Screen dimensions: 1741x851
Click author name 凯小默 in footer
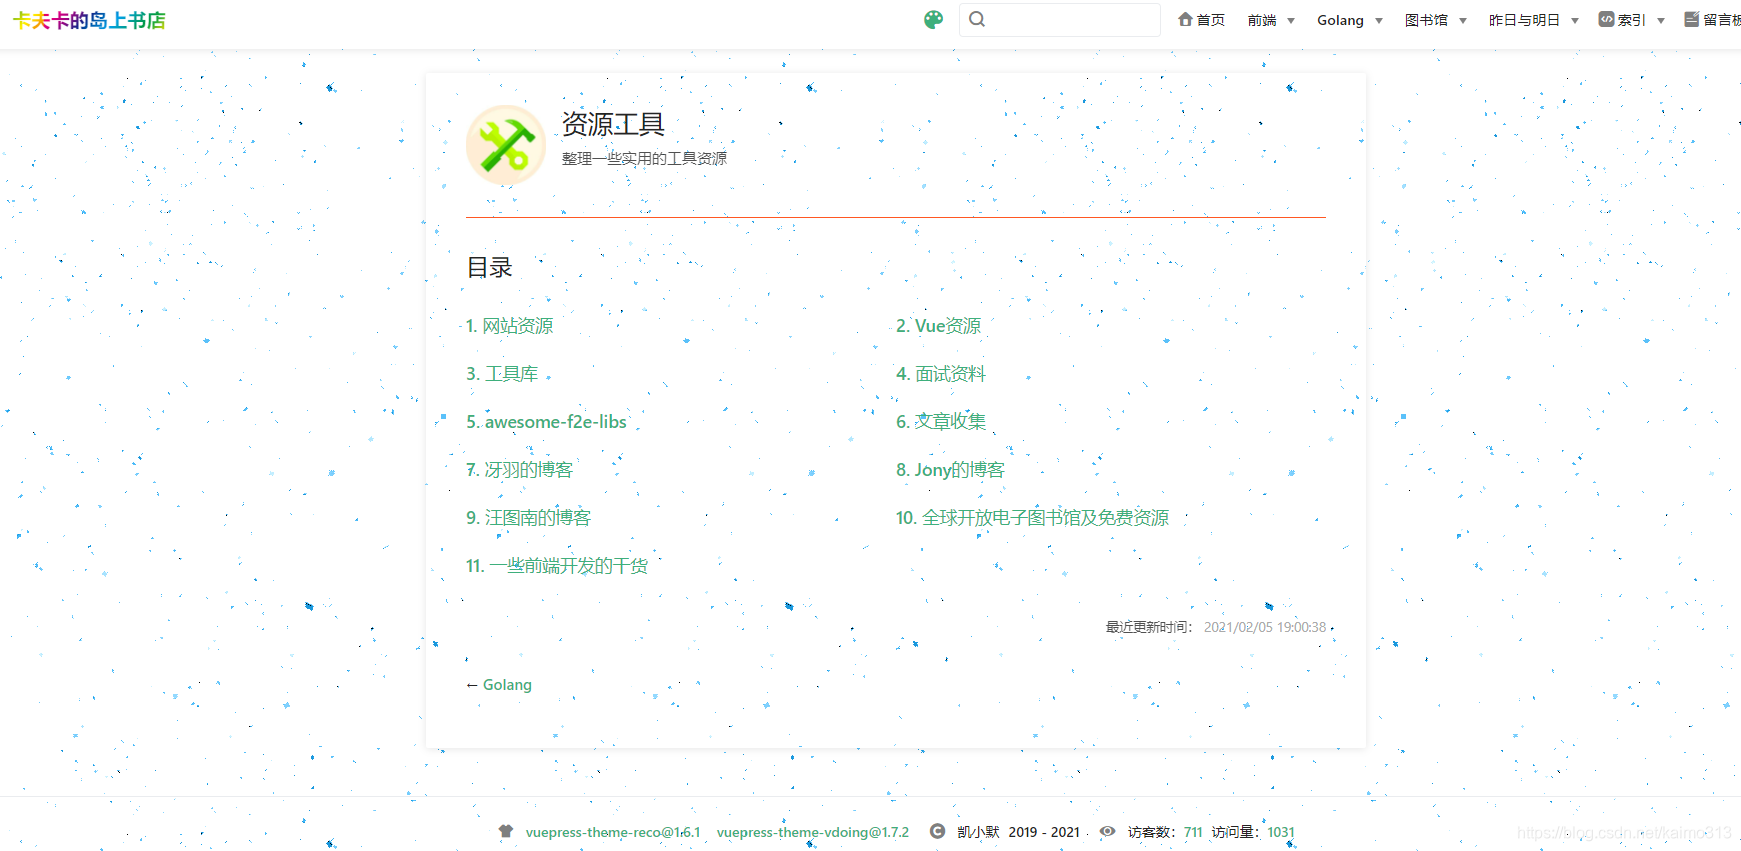click(x=978, y=832)
